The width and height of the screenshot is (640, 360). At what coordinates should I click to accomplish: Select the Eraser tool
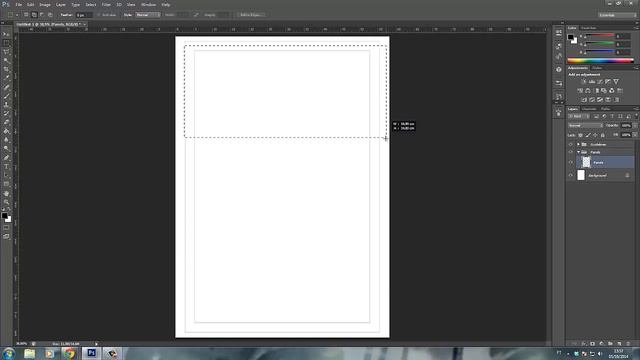(x=6, y=122)
